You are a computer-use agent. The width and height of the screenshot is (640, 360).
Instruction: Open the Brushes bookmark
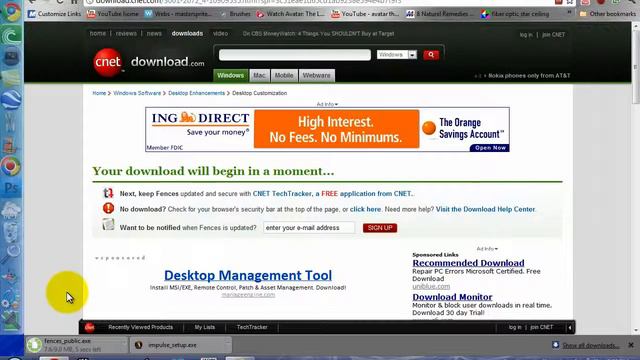pyautogui.click(x=236, y=14)
